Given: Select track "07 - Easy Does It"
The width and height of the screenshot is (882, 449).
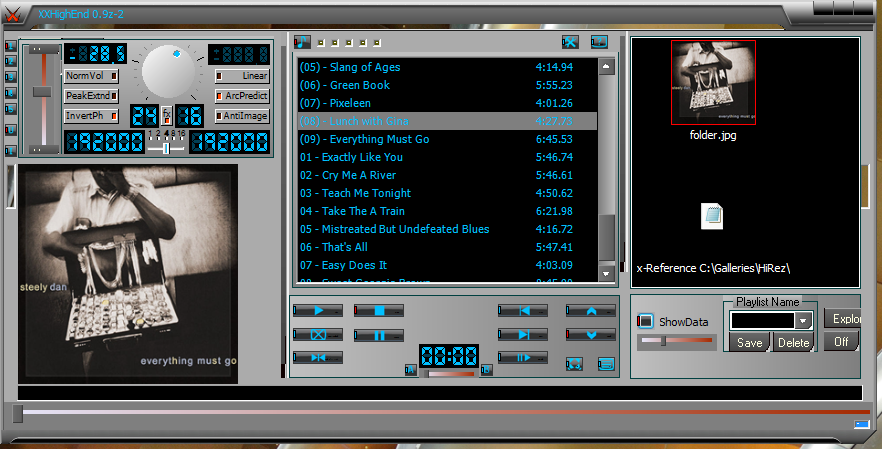Looking at the screenshot, I should point(447,265).
